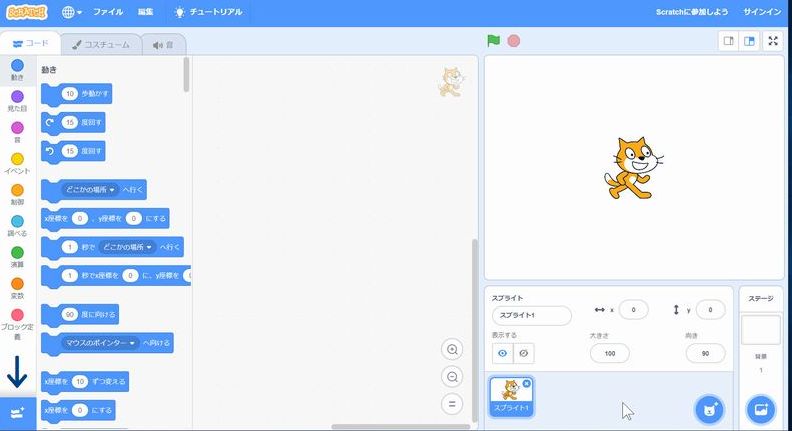Enter full screen stage mode
The height and width of the screenshot is (431, 792).
tap(773, 41)
